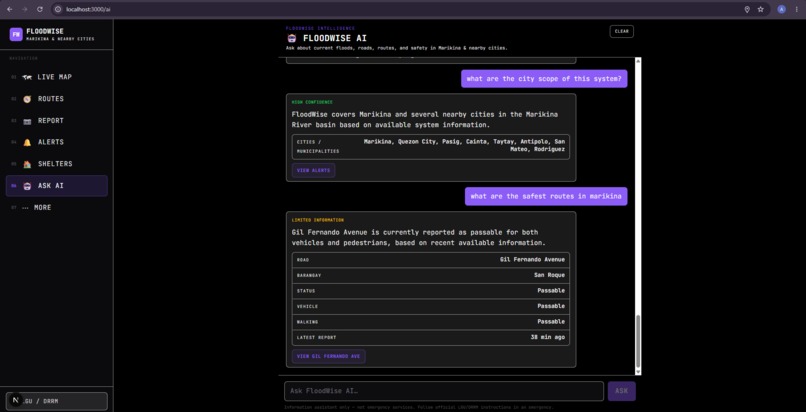Click the FloodWise AI header robot icon

291,38
